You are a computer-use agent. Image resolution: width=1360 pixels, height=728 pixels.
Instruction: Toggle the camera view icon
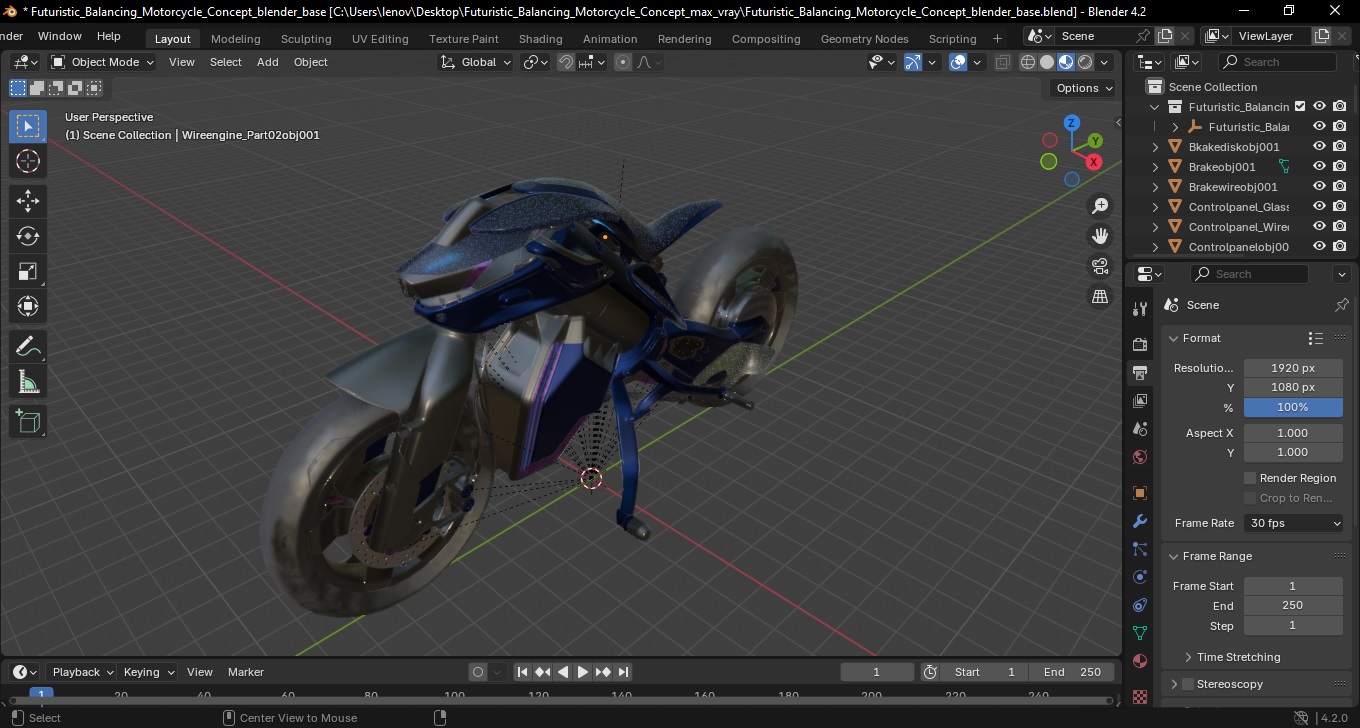(x=1100, y=266)
